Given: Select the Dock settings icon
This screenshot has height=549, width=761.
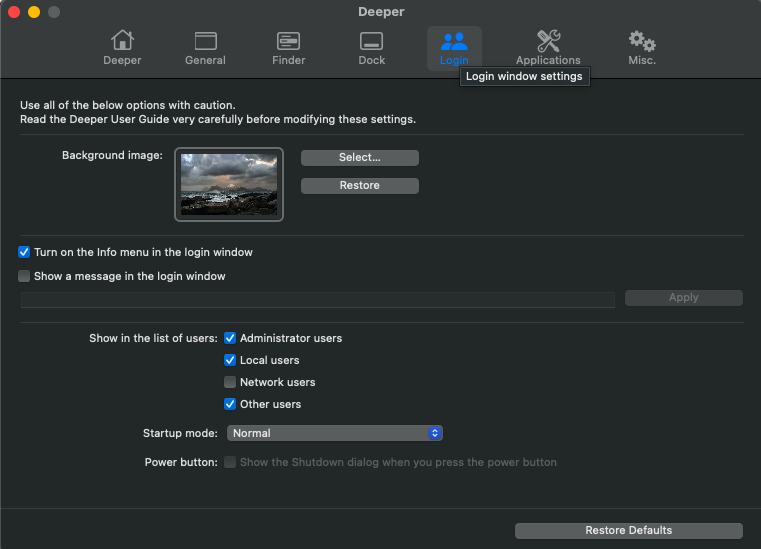Looking at the screenshot, I should point(371,48).
